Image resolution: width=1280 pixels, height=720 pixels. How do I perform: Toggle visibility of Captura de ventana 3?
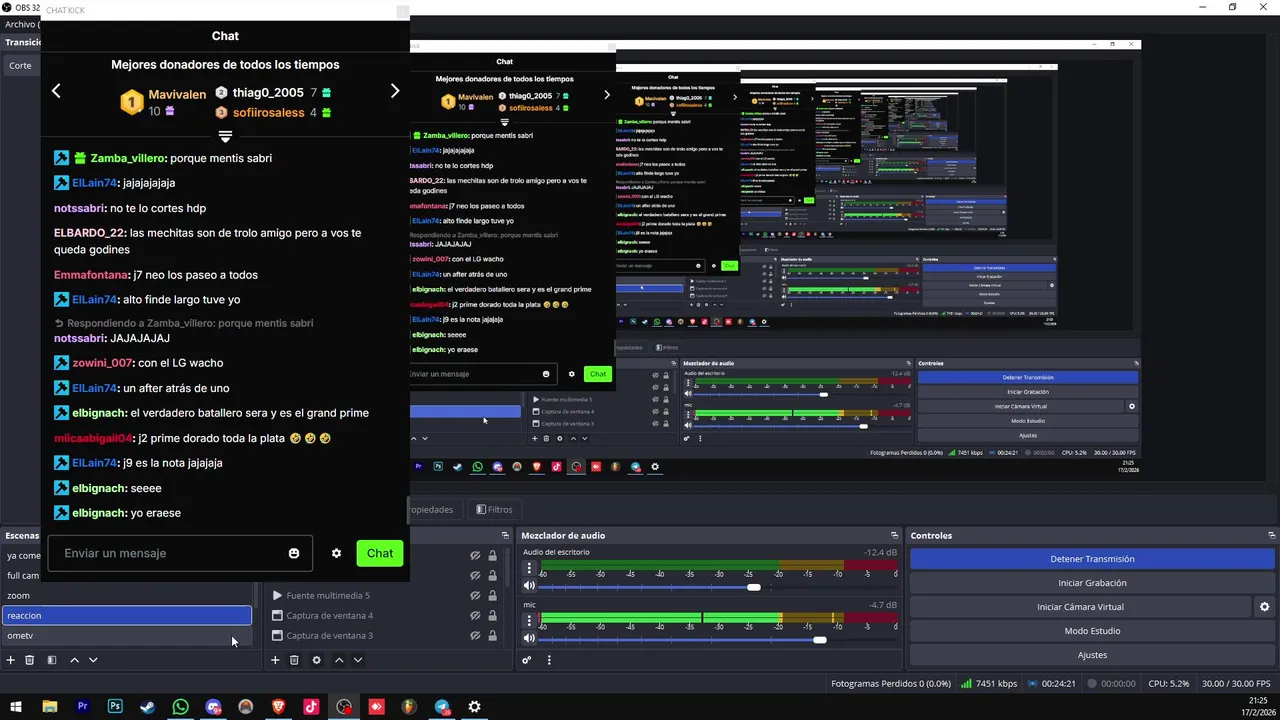click(x=476, y=636)
